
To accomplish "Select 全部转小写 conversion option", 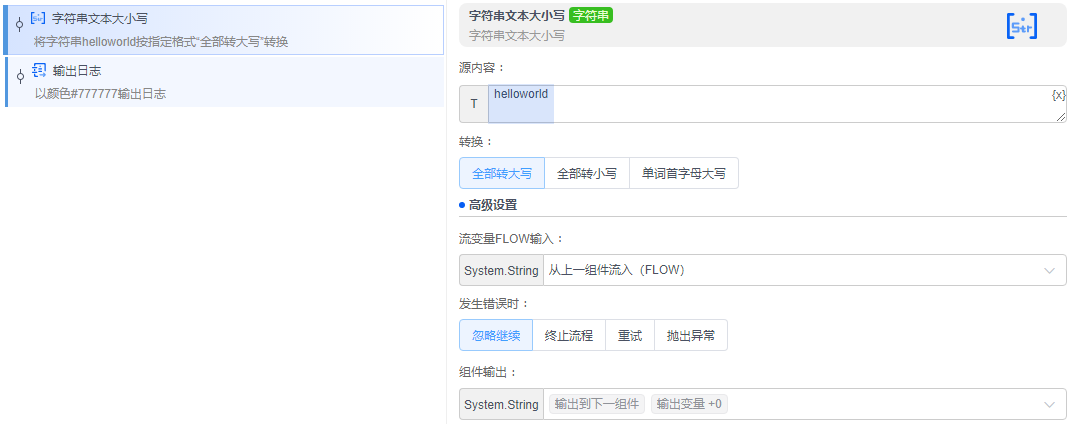I will [x=587, y=173].
